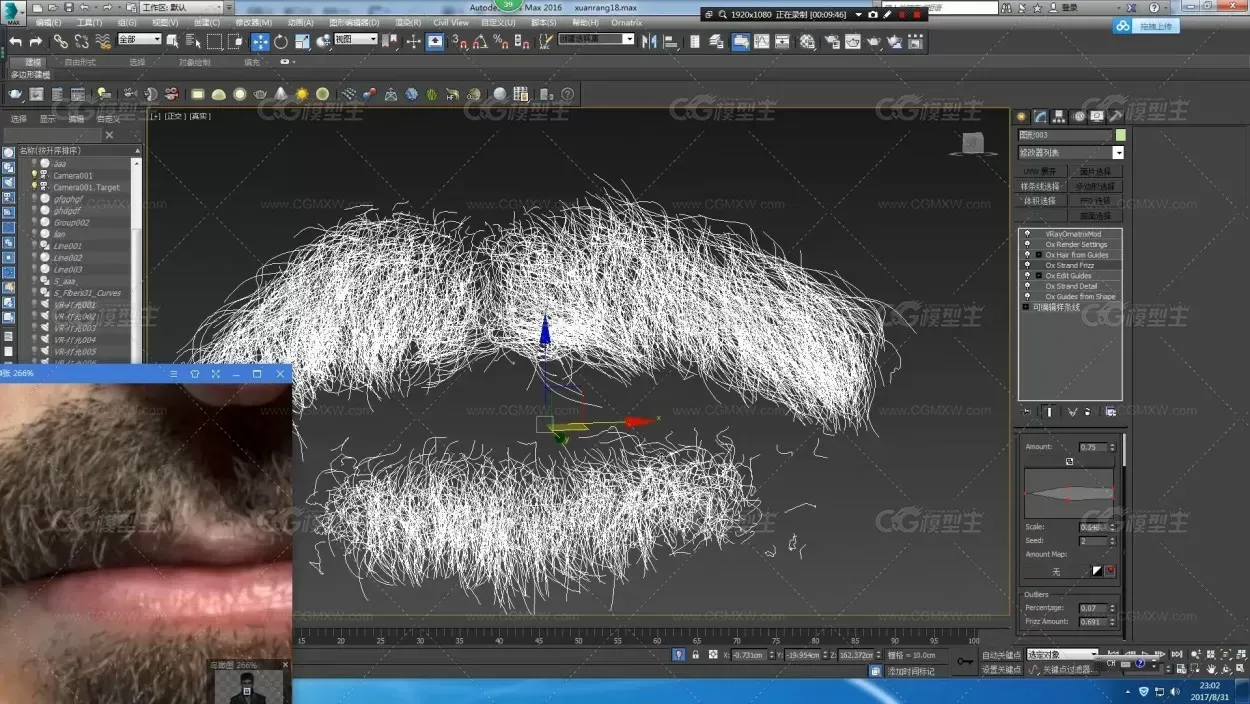Image resolution: width=1250 pixels, height=704 pixels.
Task: Click the Redo arrow in main toolbar
Action: tap(36, 41)
